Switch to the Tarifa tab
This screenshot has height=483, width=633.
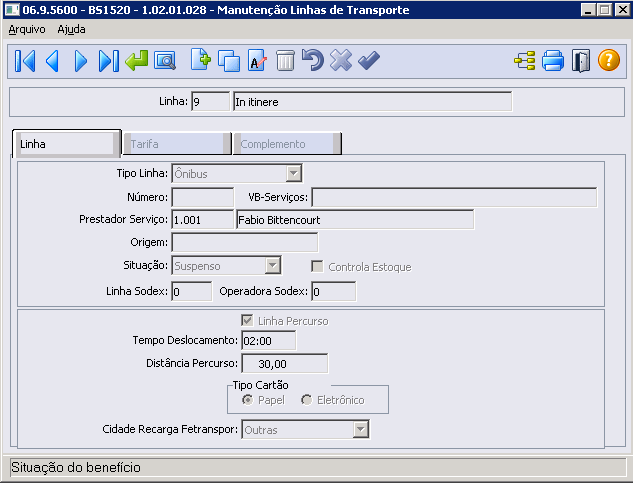click(x=177, y=144)
